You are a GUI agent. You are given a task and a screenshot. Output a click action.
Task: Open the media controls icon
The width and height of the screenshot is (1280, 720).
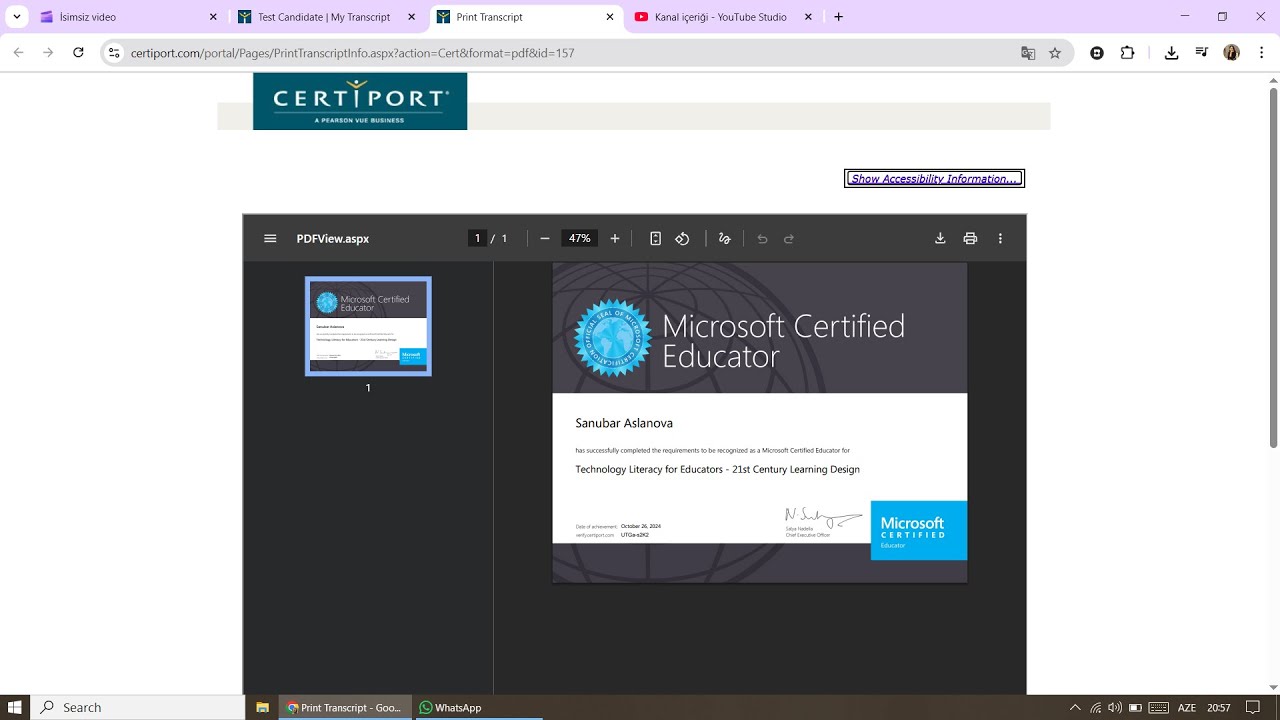click(1202, 53)
